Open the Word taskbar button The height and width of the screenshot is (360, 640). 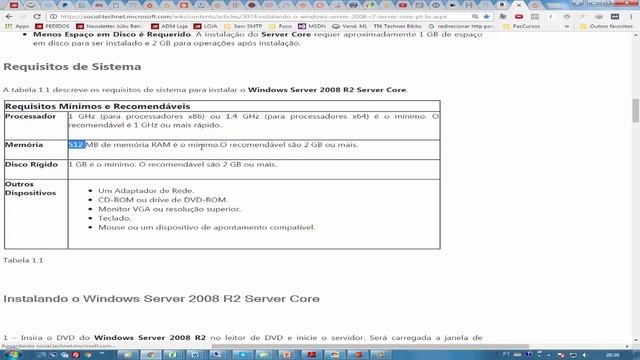[195, 355]
